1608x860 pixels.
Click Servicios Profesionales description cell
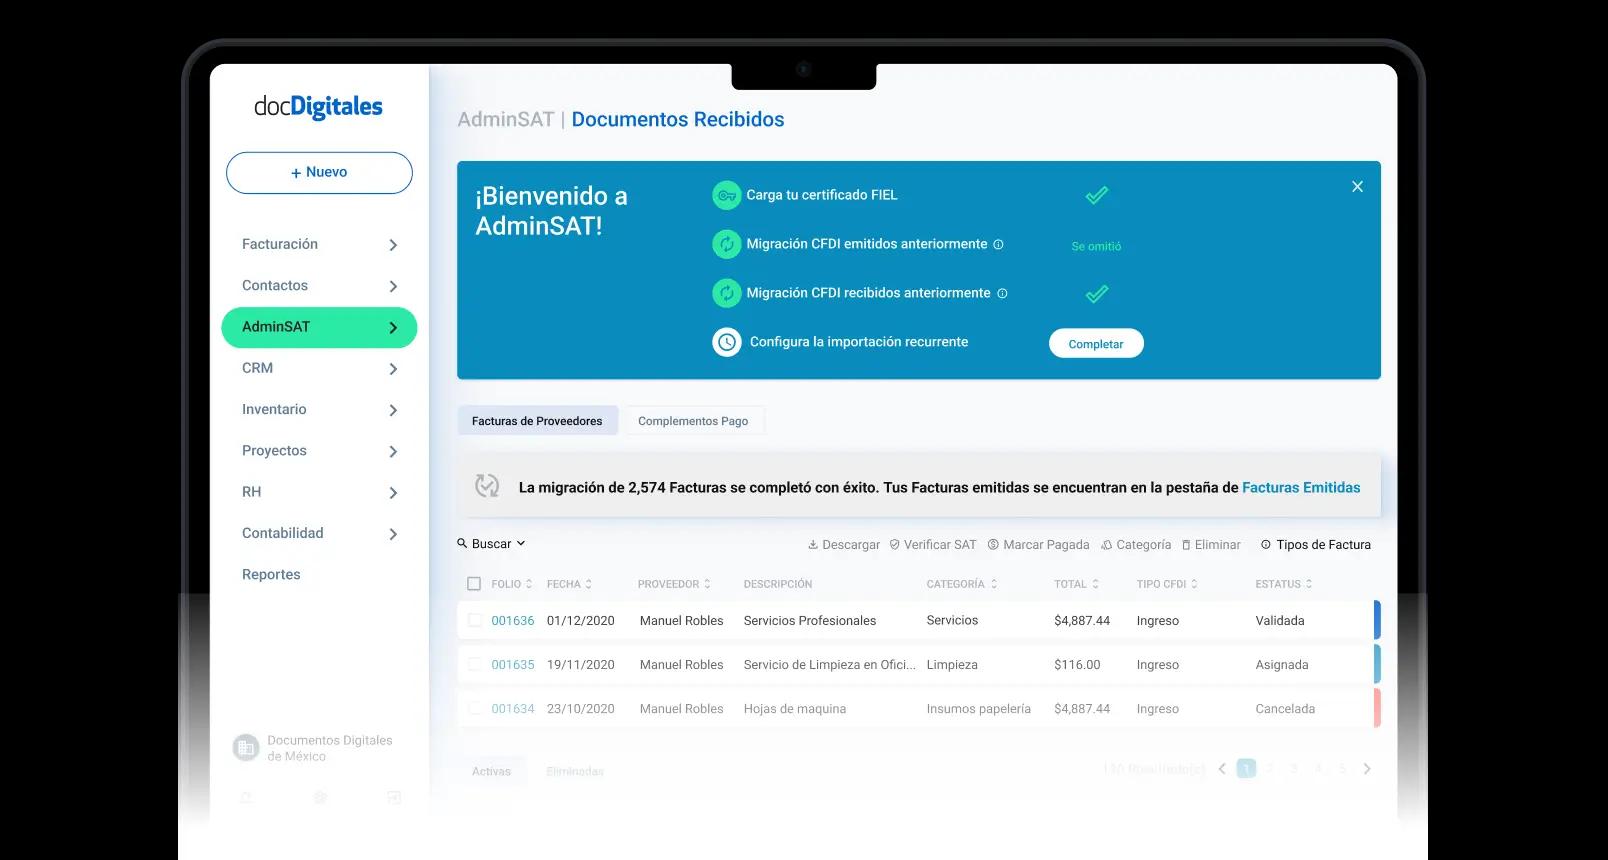tap(810, 621)
